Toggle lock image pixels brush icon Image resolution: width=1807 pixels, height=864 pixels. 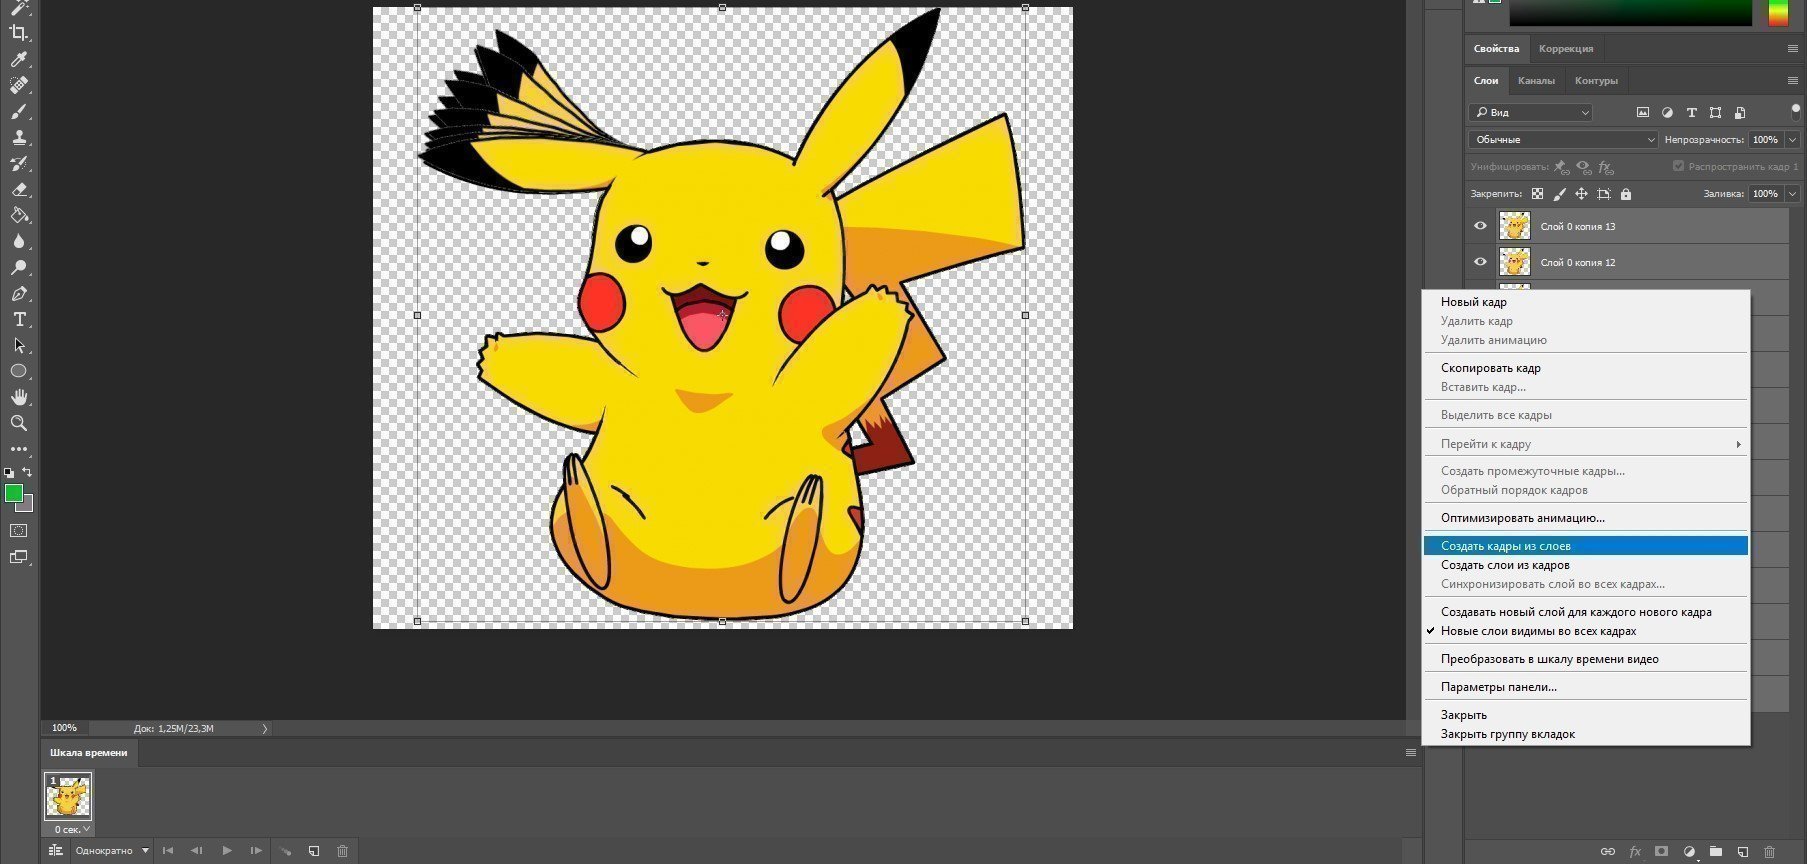tap(1559, 194)
